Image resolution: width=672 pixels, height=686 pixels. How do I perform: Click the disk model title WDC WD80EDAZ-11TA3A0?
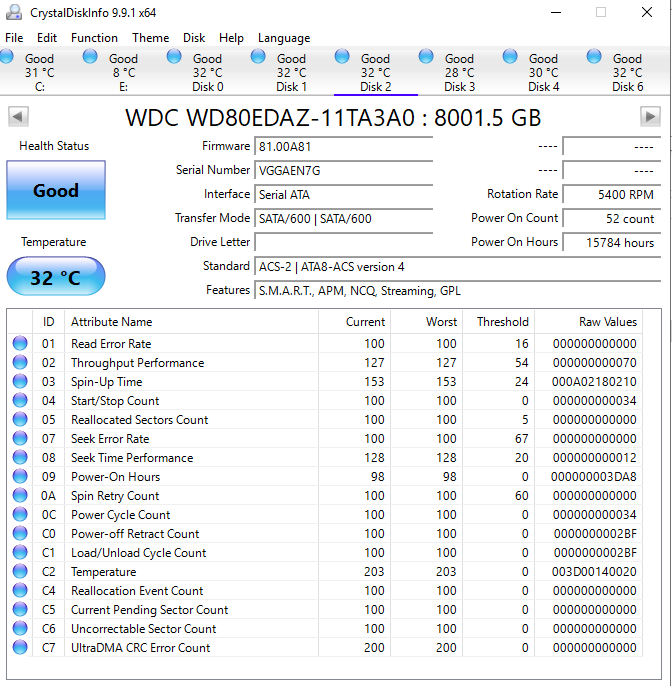coord(333,117)
